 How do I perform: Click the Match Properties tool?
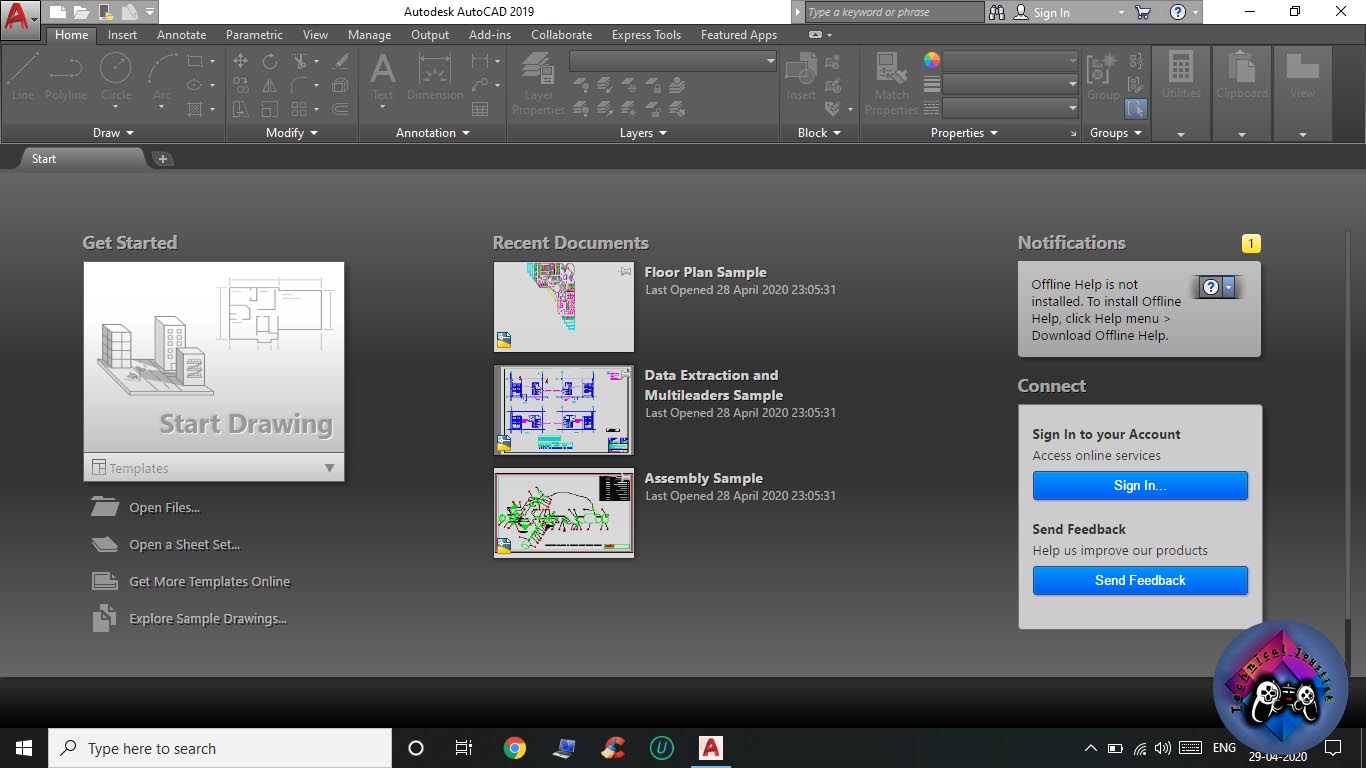pyautogui.click(x=891, y=84)
